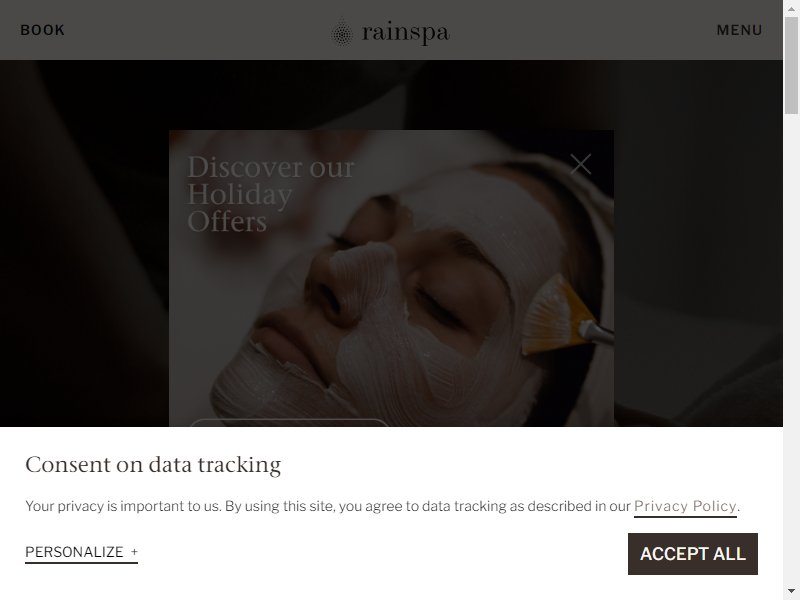This screenshot has height=600, width=800.
Task: Open the Privacy Policy link
Action: click(685, 506)
